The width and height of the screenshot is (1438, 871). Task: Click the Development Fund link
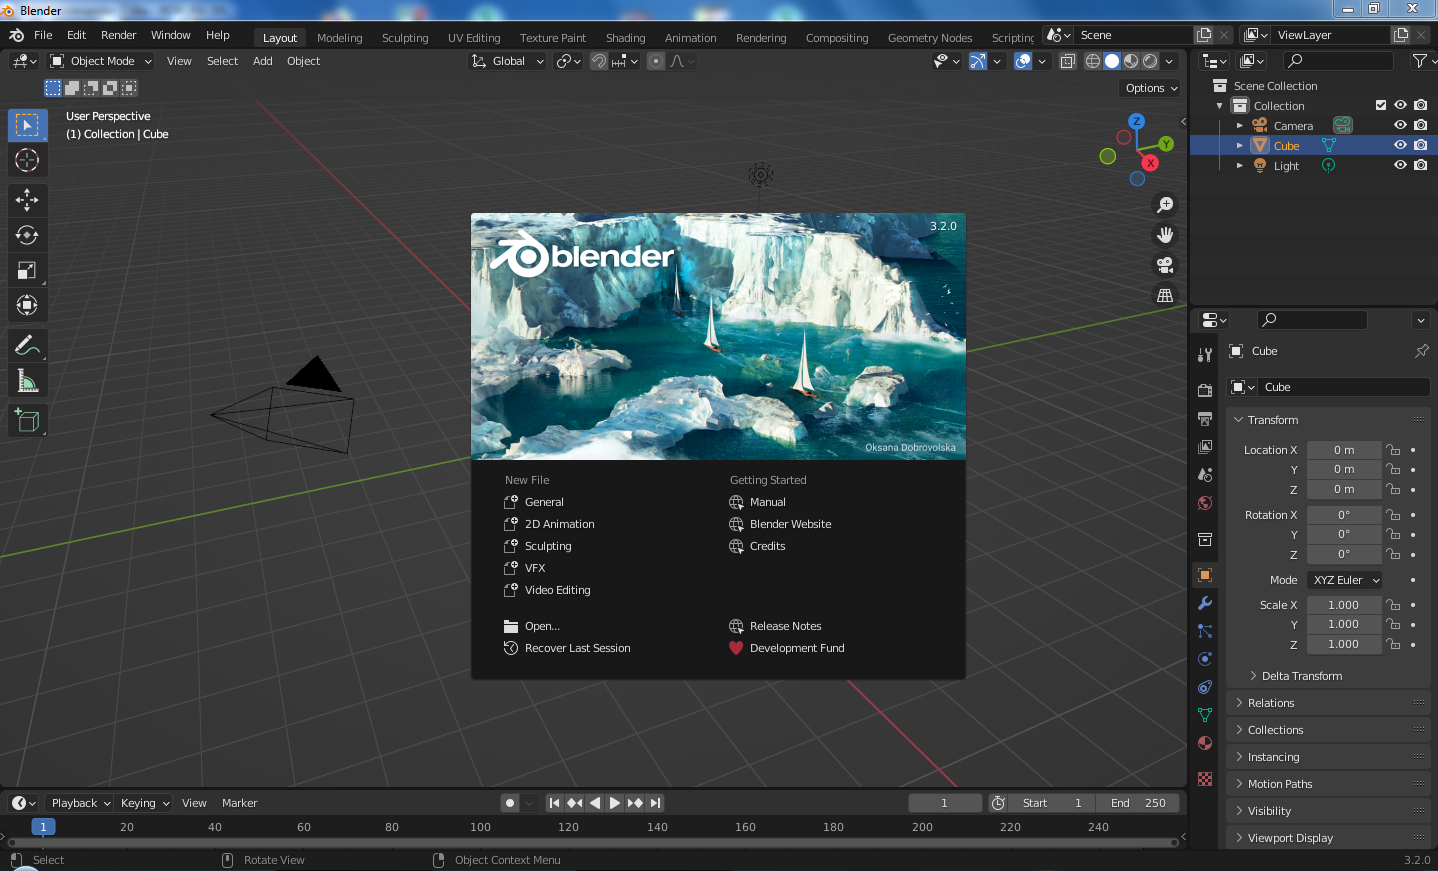click(787, 648)
